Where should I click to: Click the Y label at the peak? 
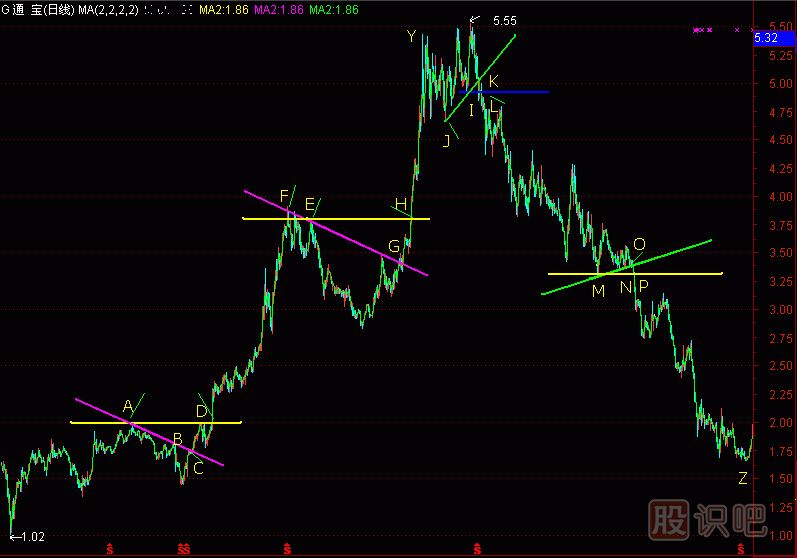tap(411, 37)
